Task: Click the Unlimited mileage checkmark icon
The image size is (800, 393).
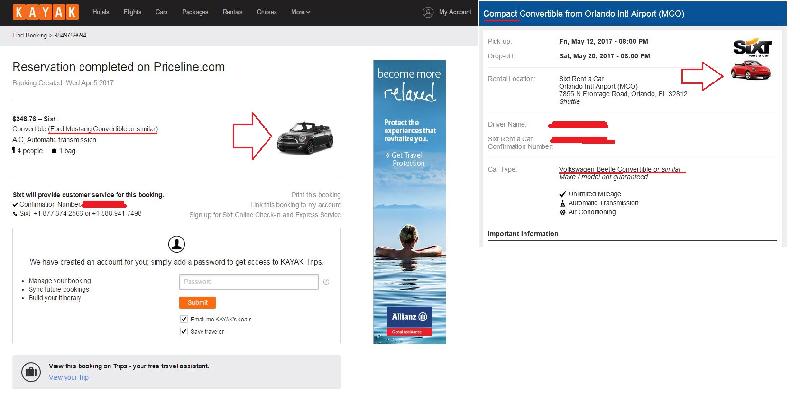Action: click(x=563, y=194)
